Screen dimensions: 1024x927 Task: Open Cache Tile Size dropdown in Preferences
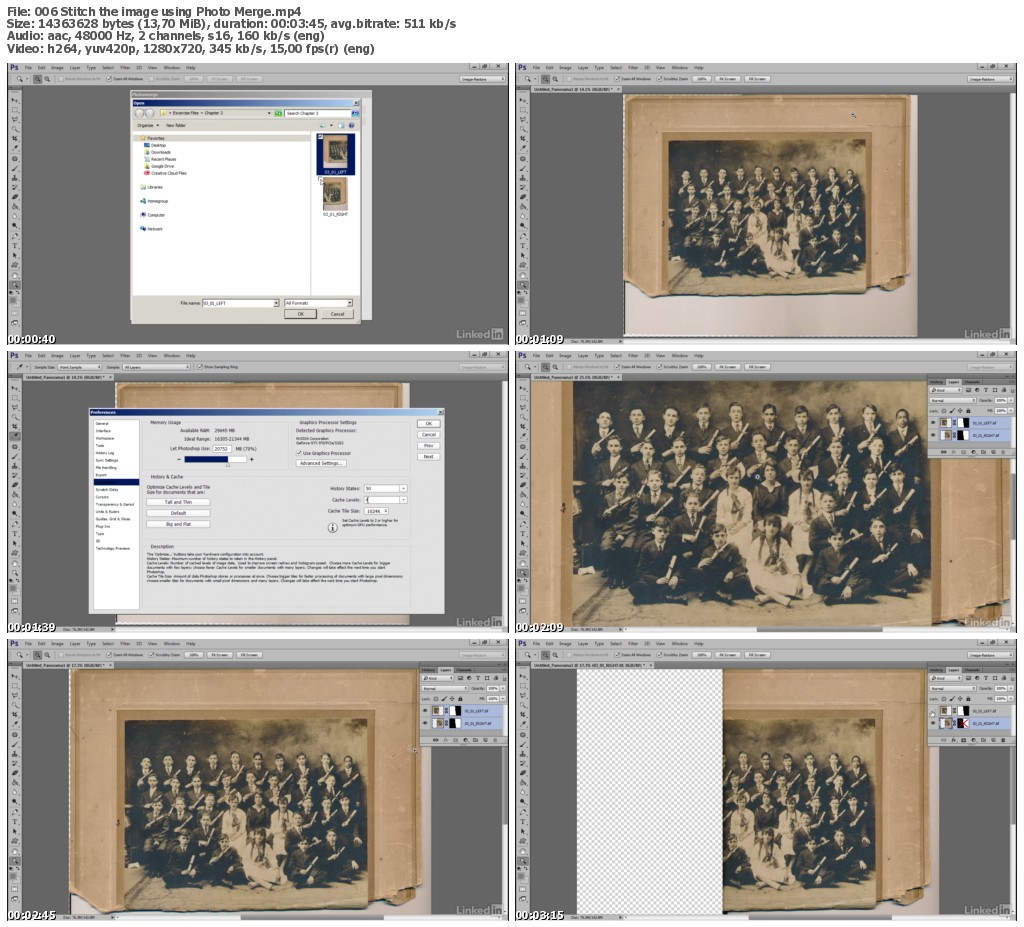(x=377, y=511)
